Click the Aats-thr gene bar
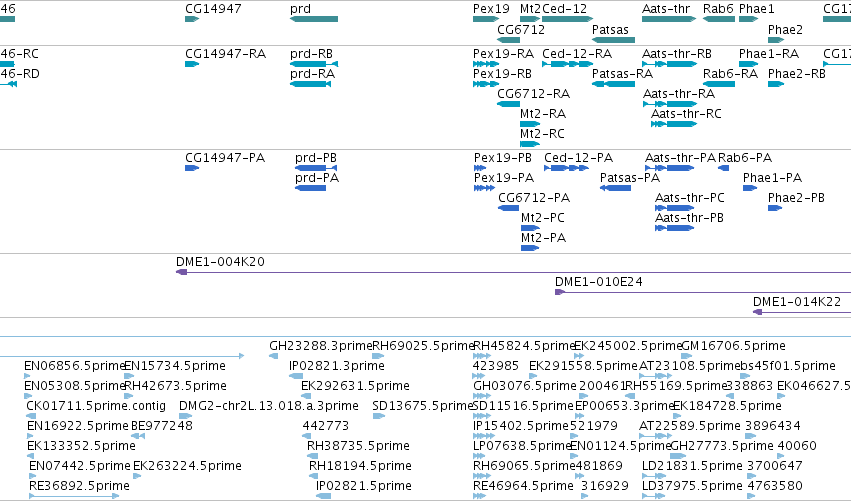 [x=669, y=19]
